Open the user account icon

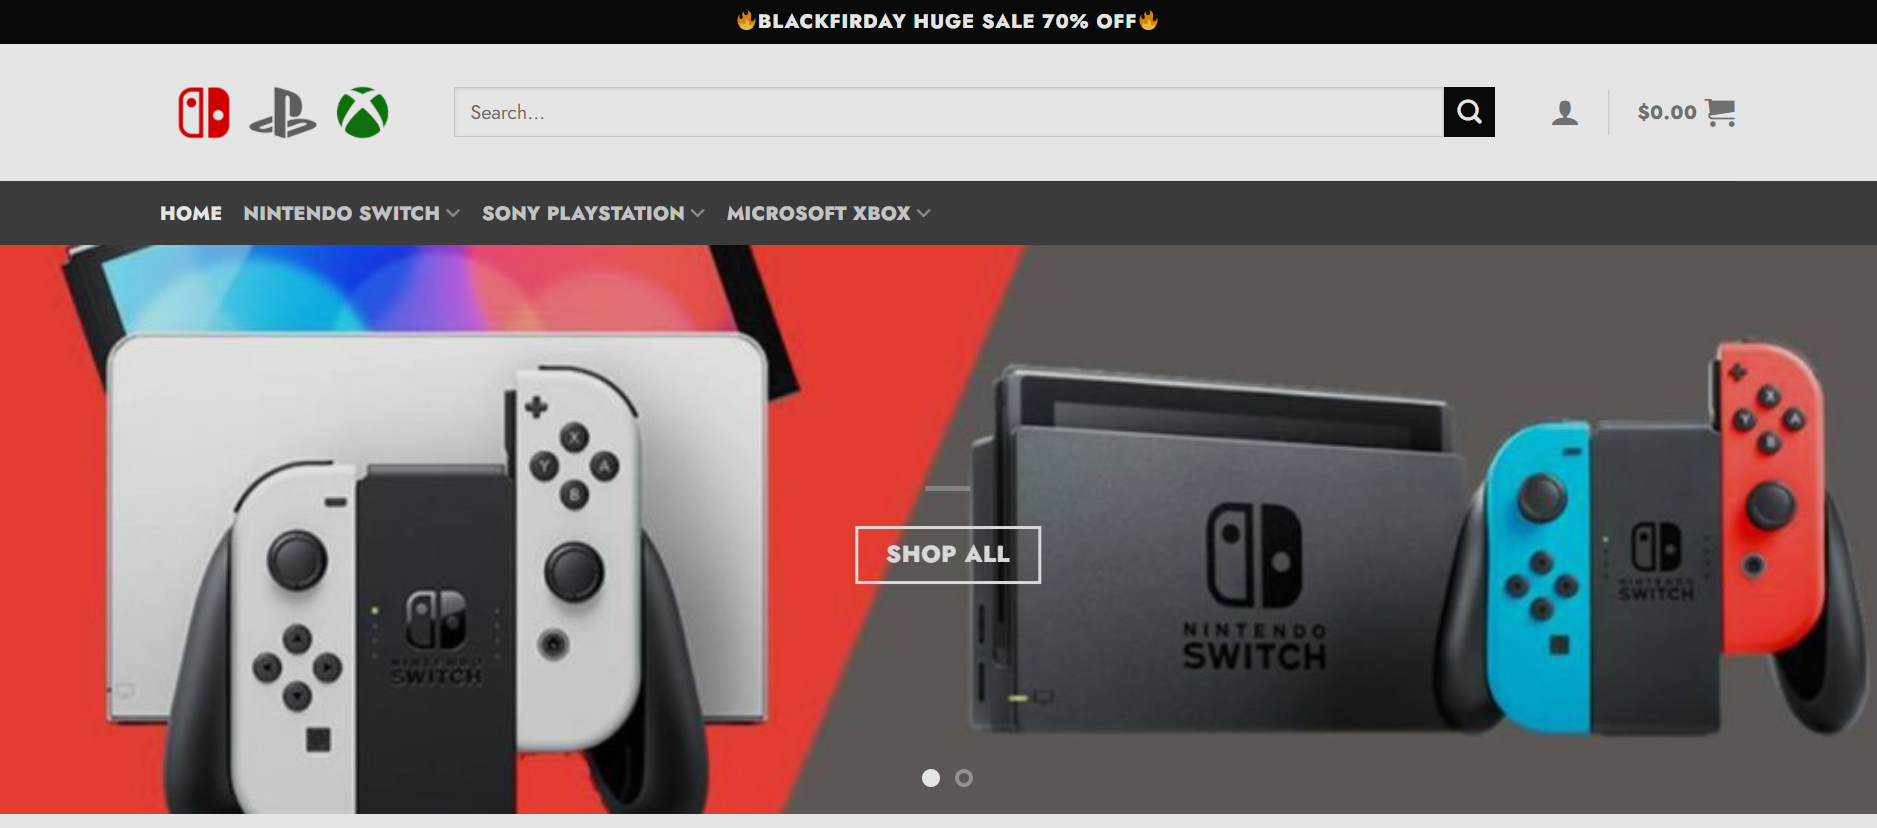pos(1565,112)
